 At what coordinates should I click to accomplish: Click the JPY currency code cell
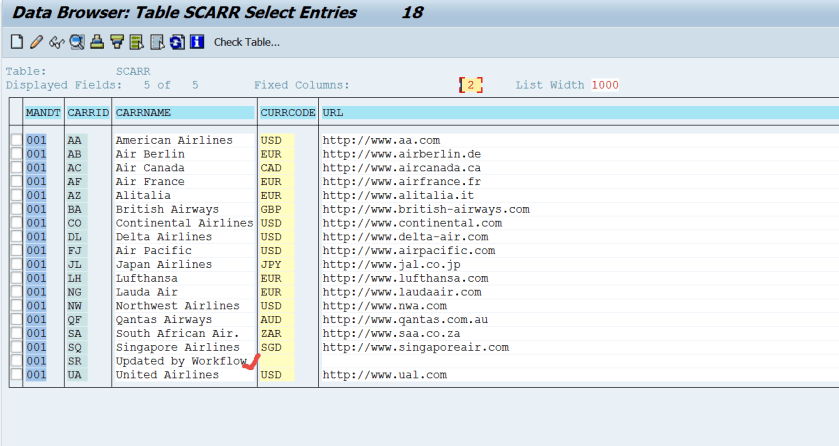[x=277, y=265]
